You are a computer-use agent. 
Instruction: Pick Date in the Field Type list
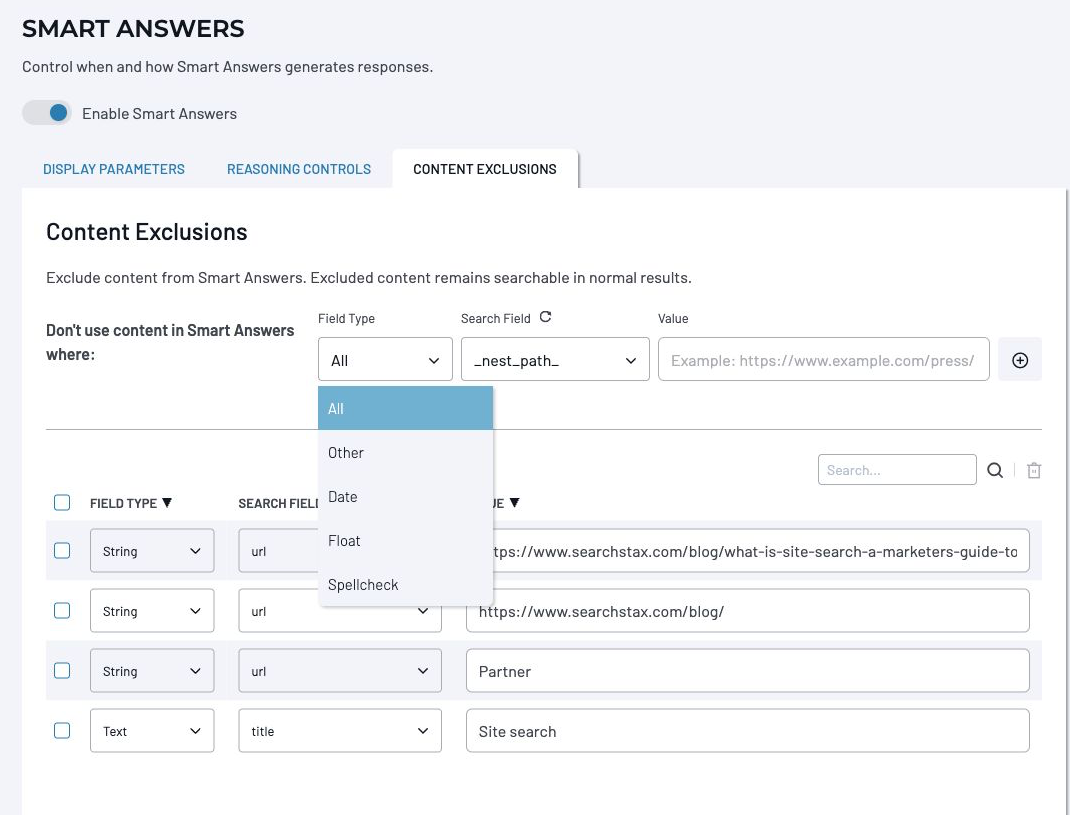tap(405, 496)
